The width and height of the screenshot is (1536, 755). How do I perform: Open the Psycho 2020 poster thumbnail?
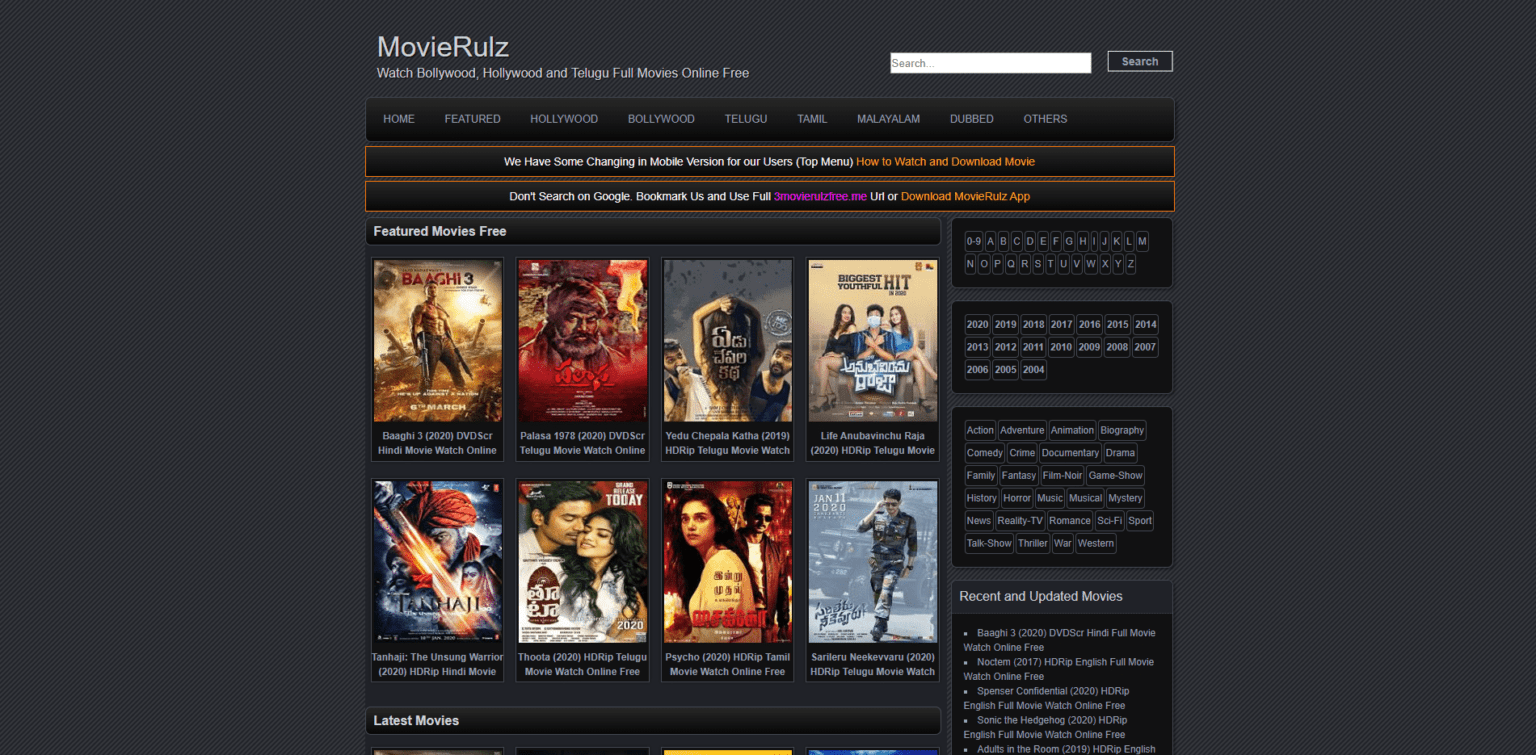click(x=728, y=562)
